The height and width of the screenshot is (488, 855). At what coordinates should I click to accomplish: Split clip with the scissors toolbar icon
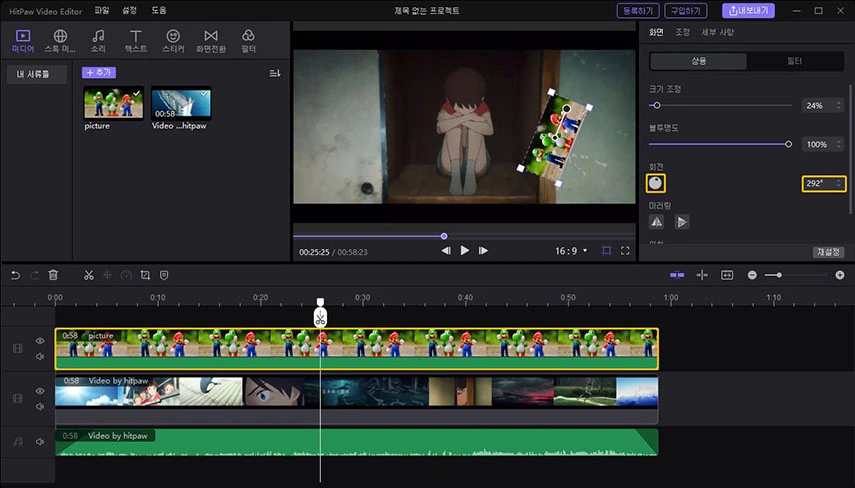pyautogui.click(x=89, y=275)
